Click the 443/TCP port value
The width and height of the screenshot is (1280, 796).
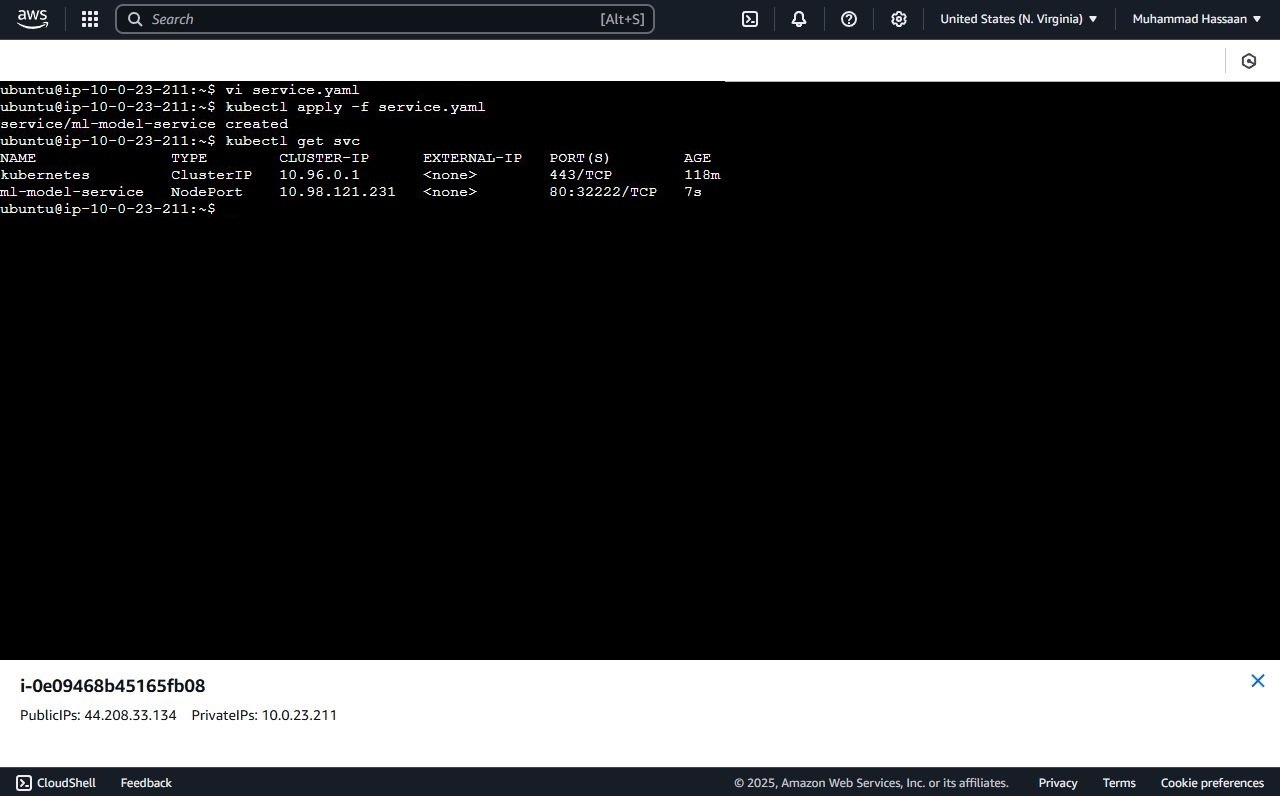click(581, 175)
